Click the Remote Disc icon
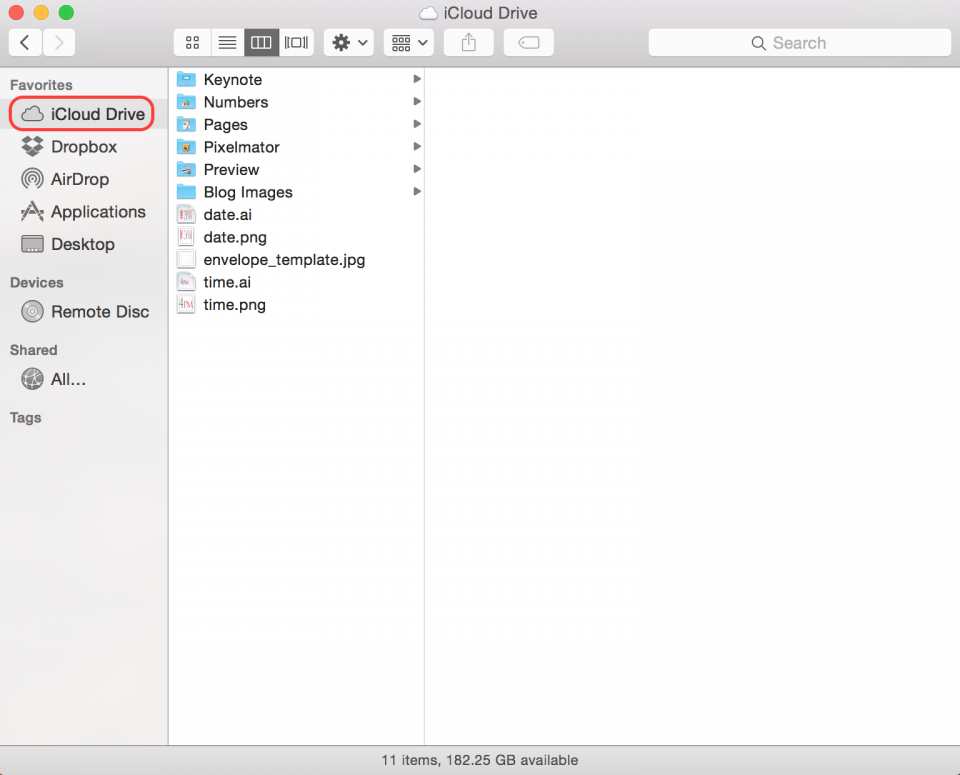This screenshot has width=960, height=775. (32, 312)
